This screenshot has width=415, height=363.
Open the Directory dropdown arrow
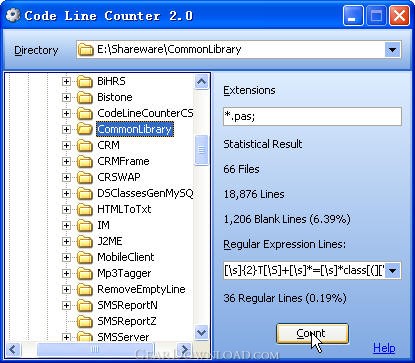tap(393, 50)
